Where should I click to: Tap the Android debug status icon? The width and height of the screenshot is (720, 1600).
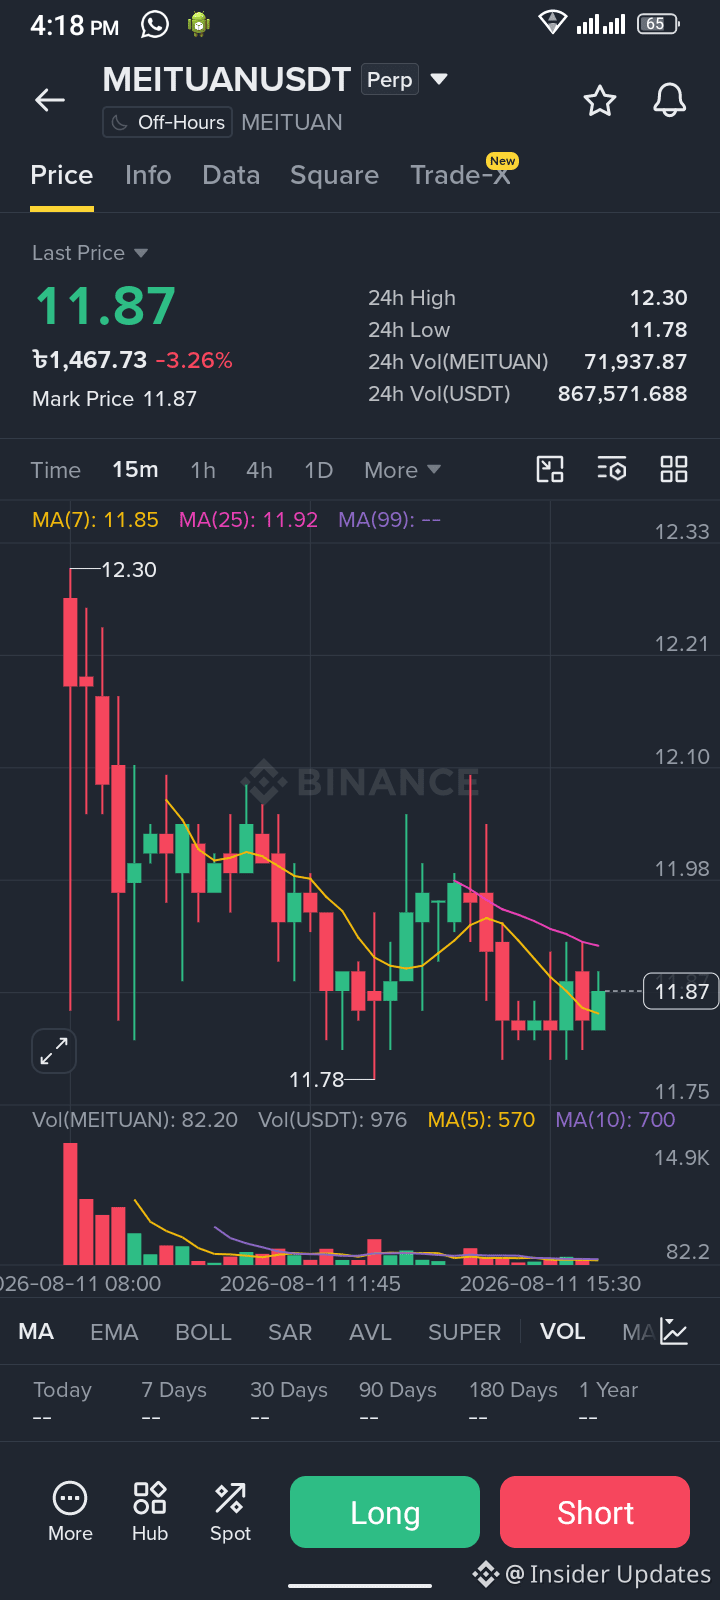[x=199, y=24]
